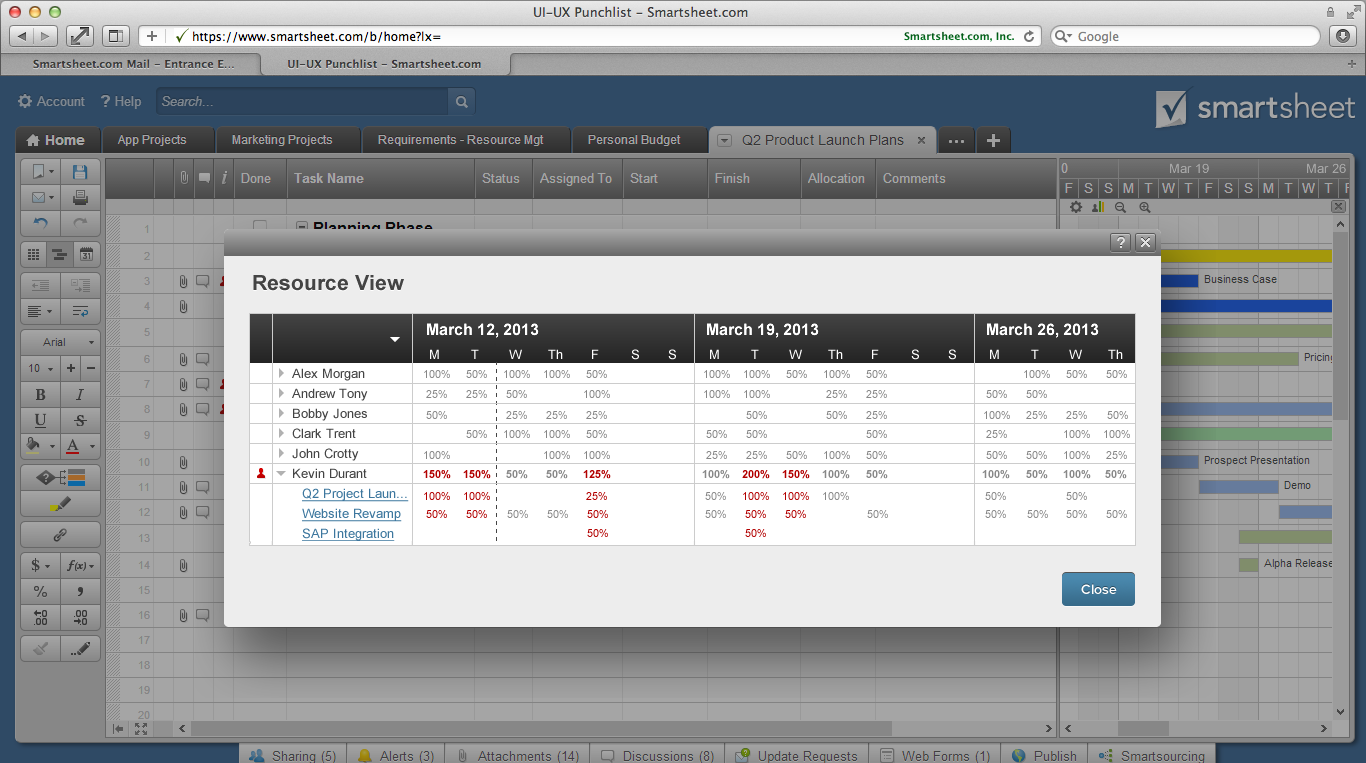
Task: Click the Business Case Gantt bar
Action: point(1179,280)
